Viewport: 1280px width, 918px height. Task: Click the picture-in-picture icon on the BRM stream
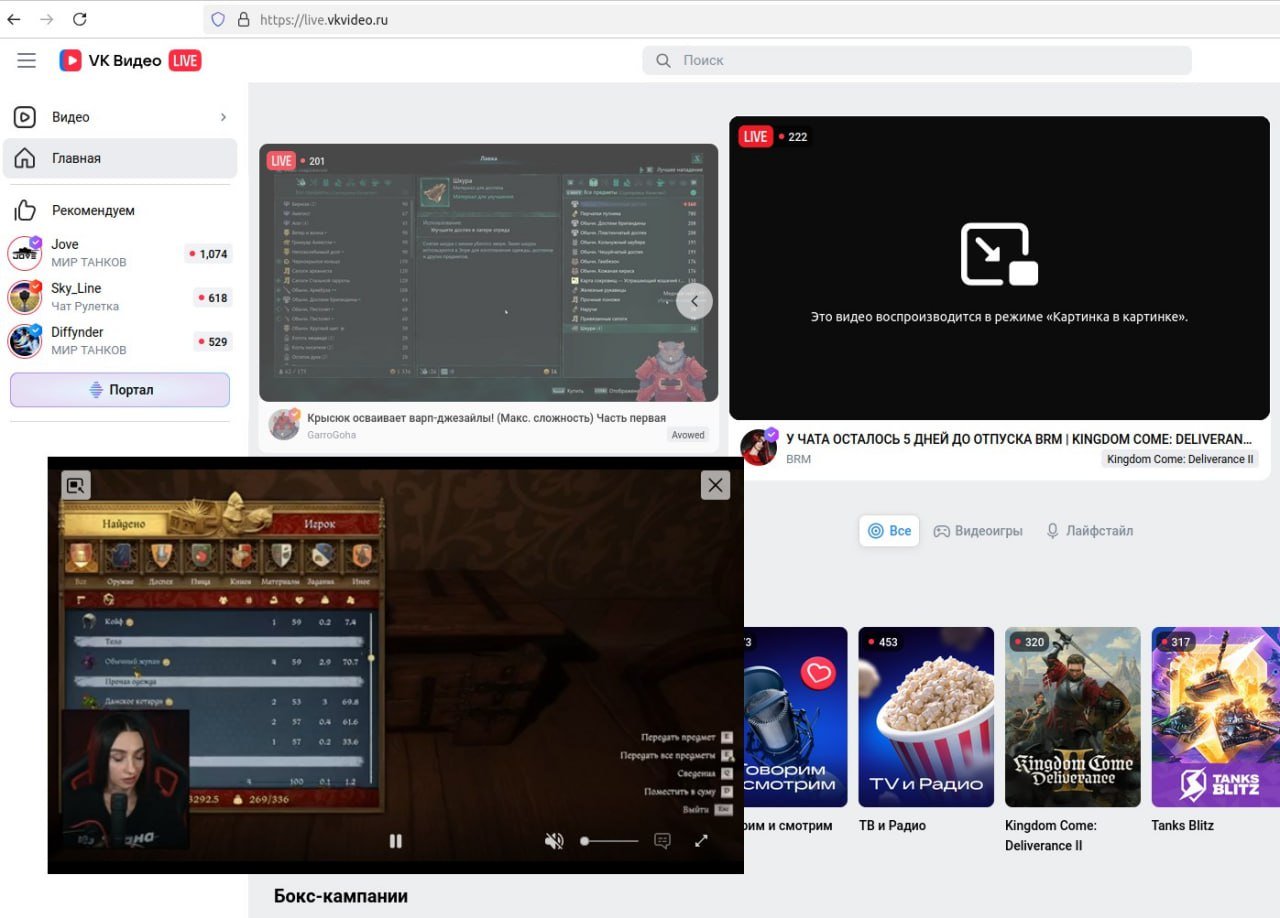pos(999,255)
